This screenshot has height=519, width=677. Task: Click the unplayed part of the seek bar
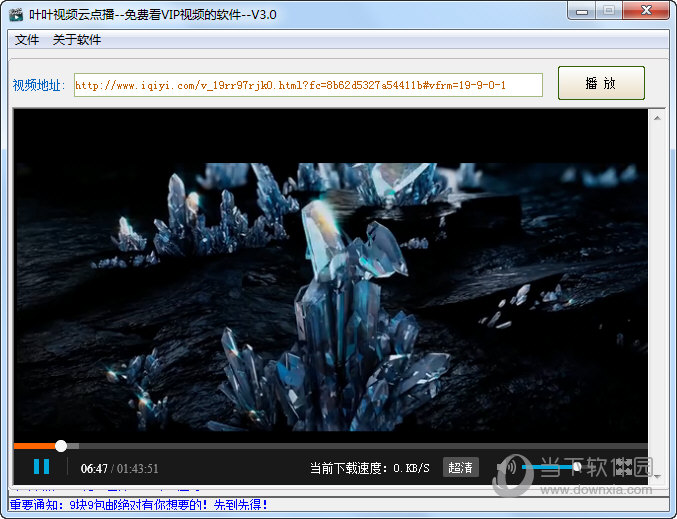coord(363,446)
